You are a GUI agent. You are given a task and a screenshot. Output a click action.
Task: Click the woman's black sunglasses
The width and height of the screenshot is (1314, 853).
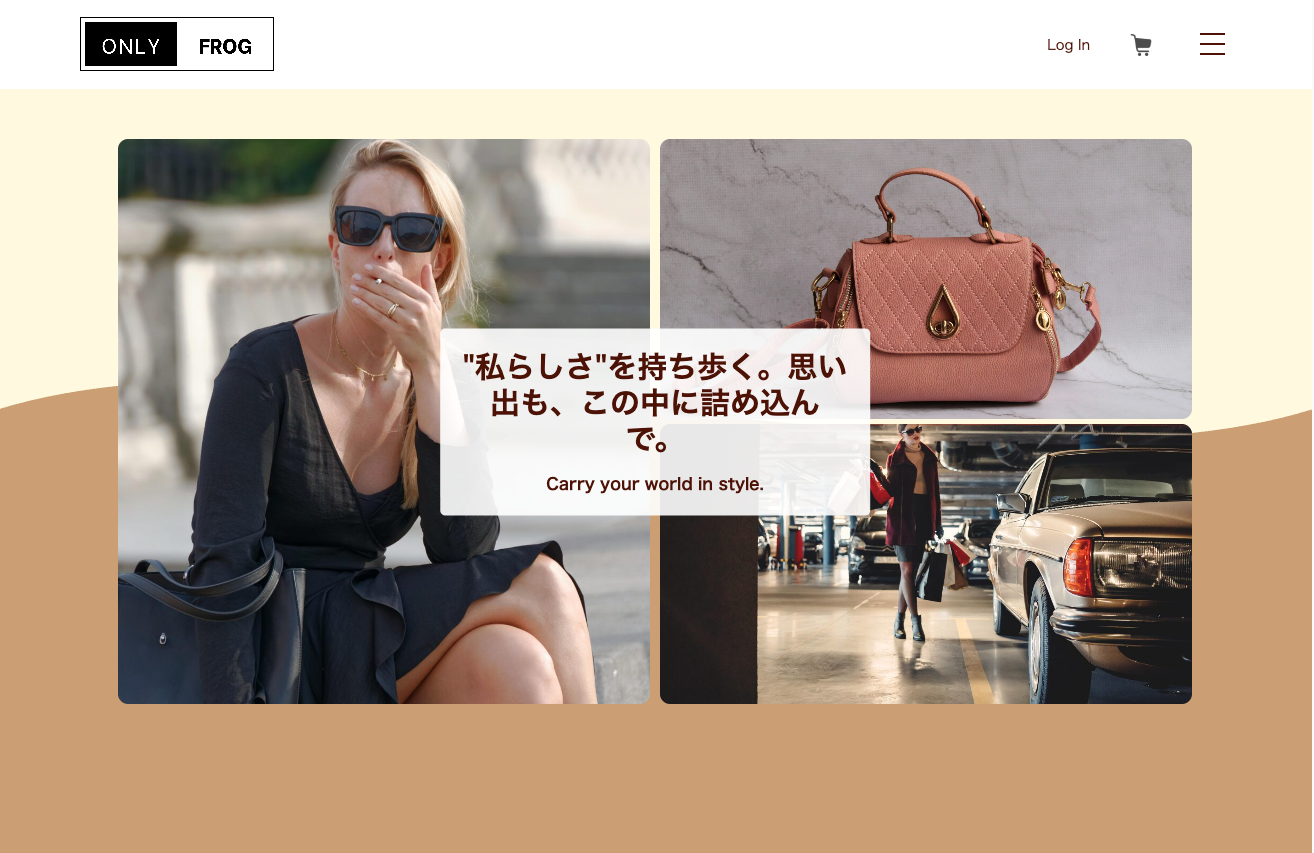click(x=388, y=229)
